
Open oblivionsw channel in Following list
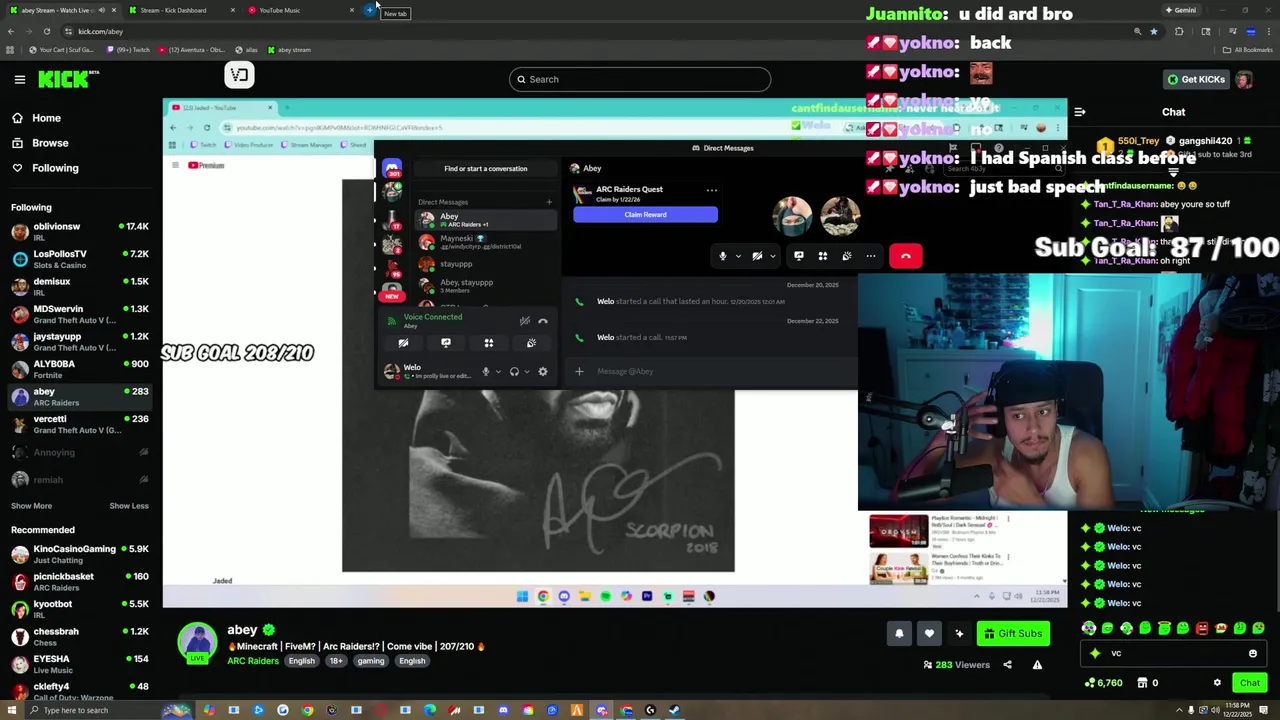[80, 232]
